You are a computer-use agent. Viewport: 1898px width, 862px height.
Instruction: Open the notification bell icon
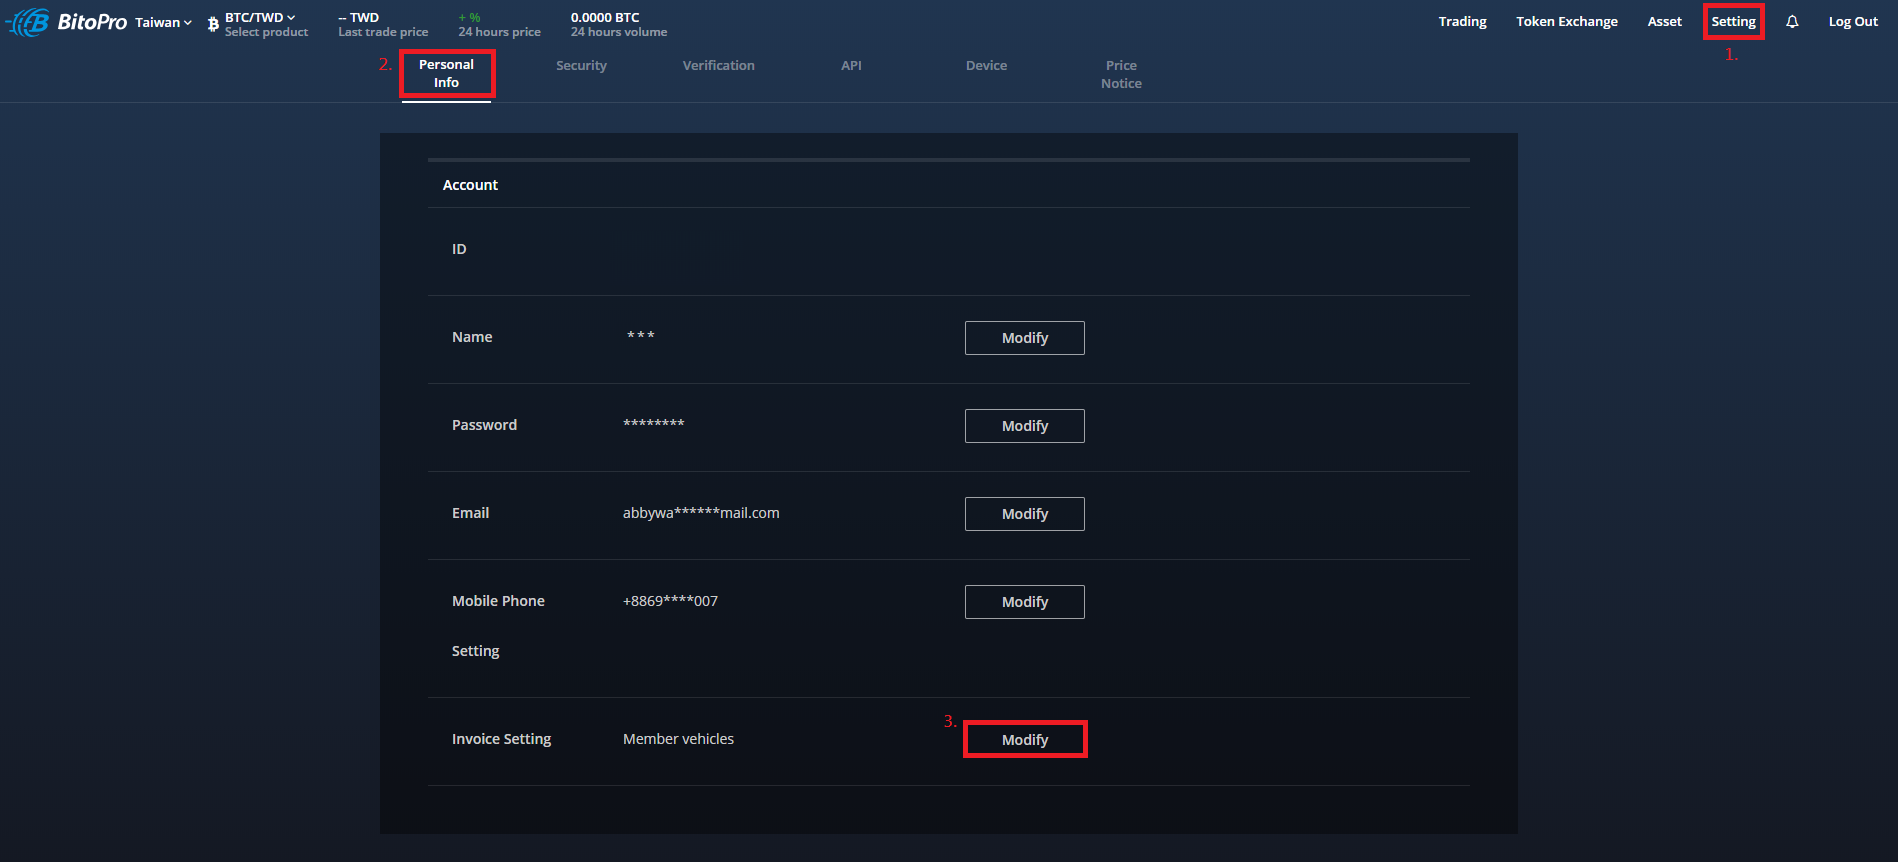pos(1792,22)
